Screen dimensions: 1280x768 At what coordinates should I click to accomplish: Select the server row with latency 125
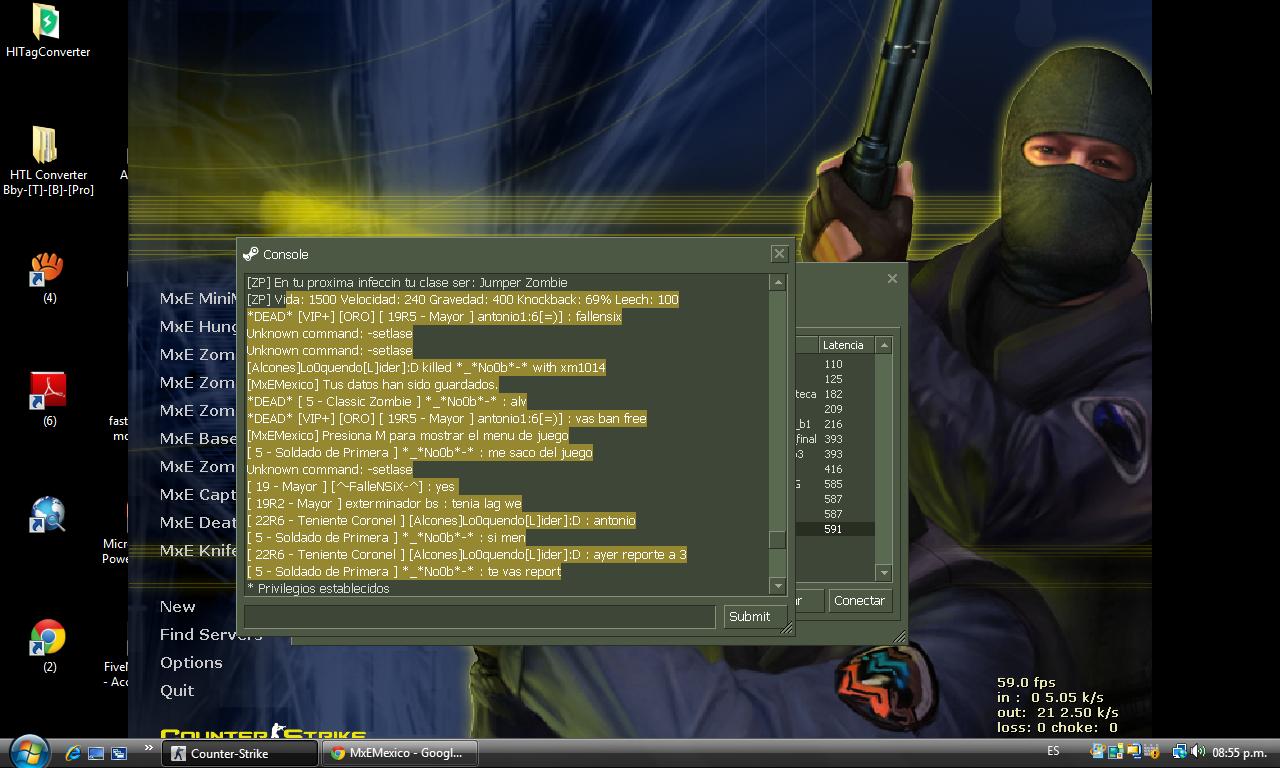pyautogui.click(x=835, y=379)
